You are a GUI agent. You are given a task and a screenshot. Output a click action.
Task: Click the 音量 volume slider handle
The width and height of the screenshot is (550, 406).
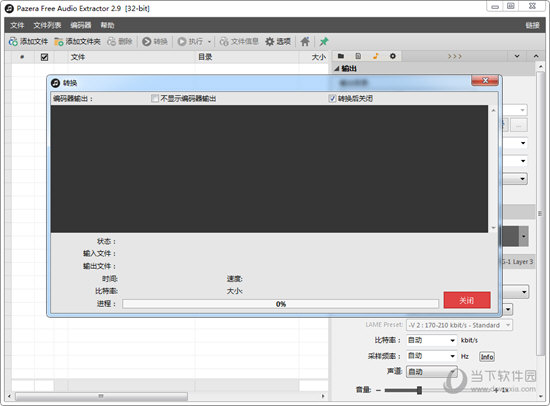click(419, 390)
